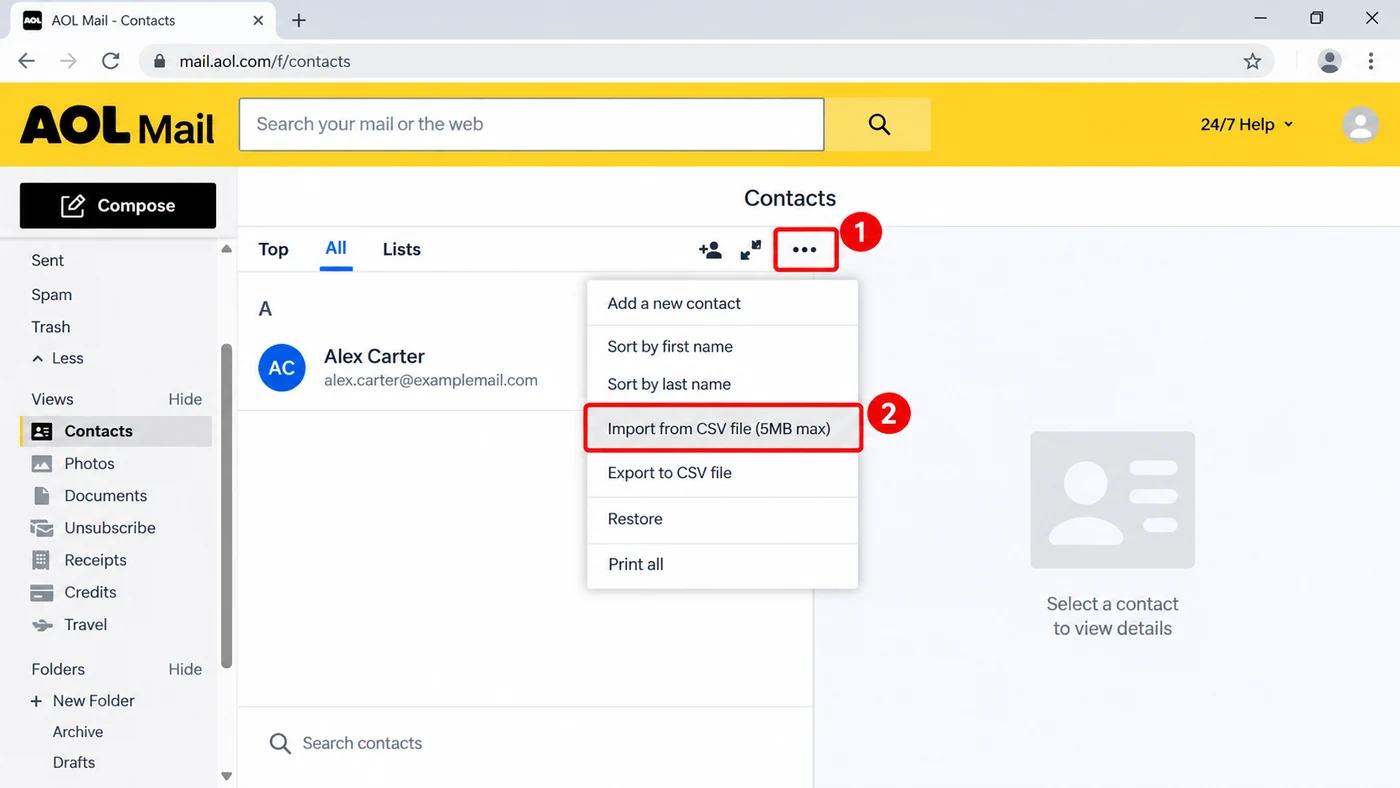Viewport: 1400px width, 788px height.
Task: Open the Spam folder
Action: point(52,295)
